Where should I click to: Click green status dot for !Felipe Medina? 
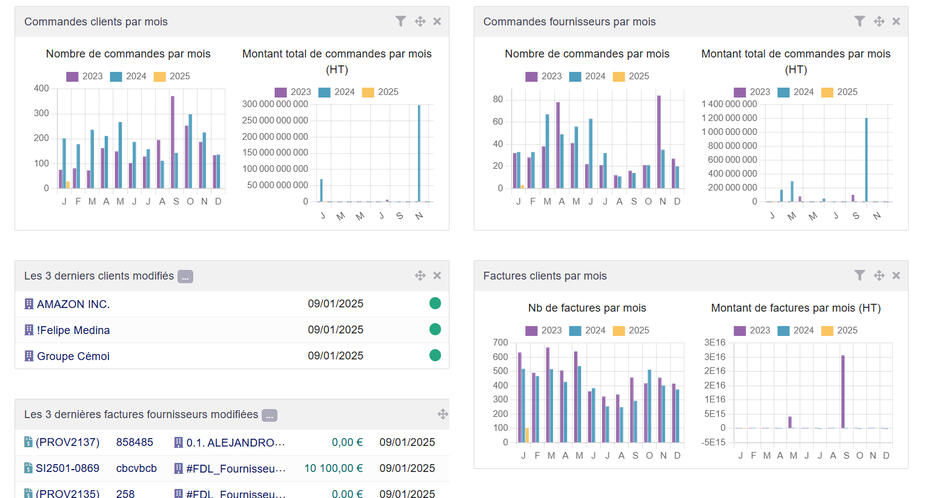(435, 330)
